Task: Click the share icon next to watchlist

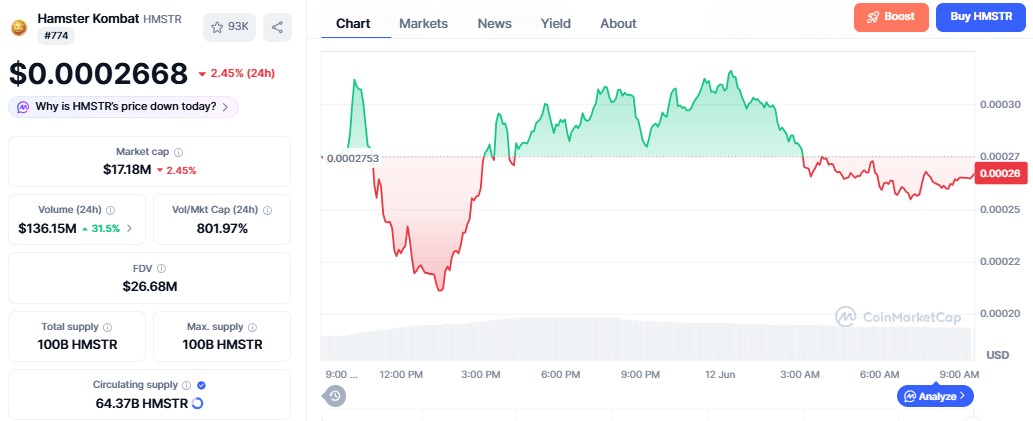Action: point(277,27)
